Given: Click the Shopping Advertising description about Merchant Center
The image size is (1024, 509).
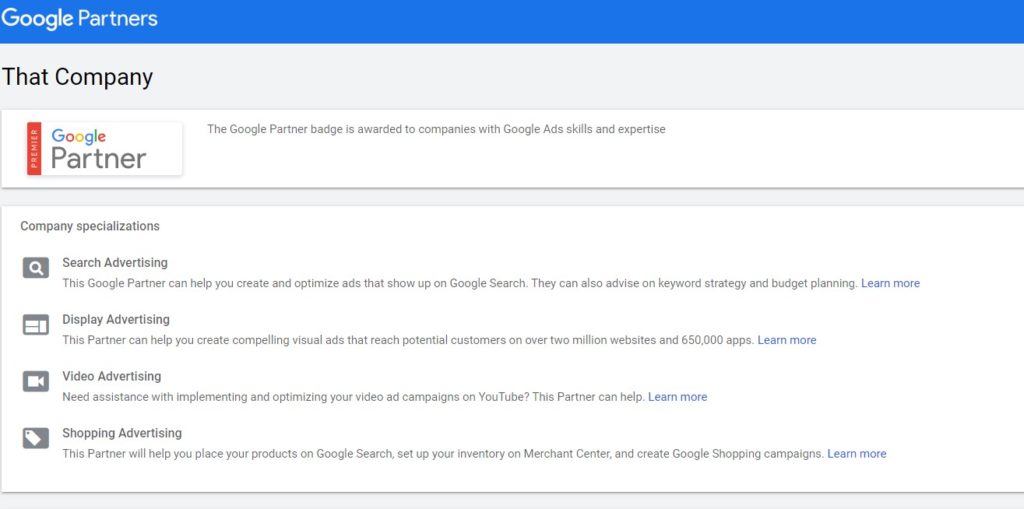Looking at the screenshot, I should (x=443, y=453).
